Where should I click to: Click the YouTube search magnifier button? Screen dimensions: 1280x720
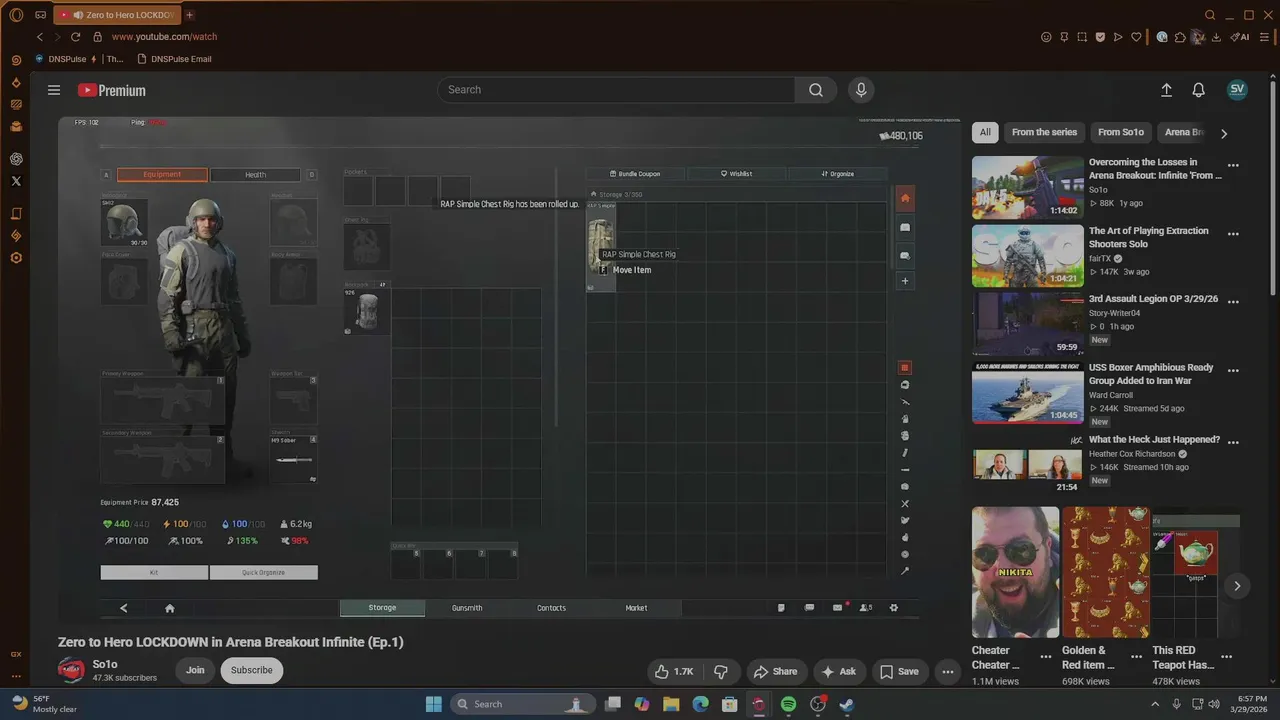(816, 90)
